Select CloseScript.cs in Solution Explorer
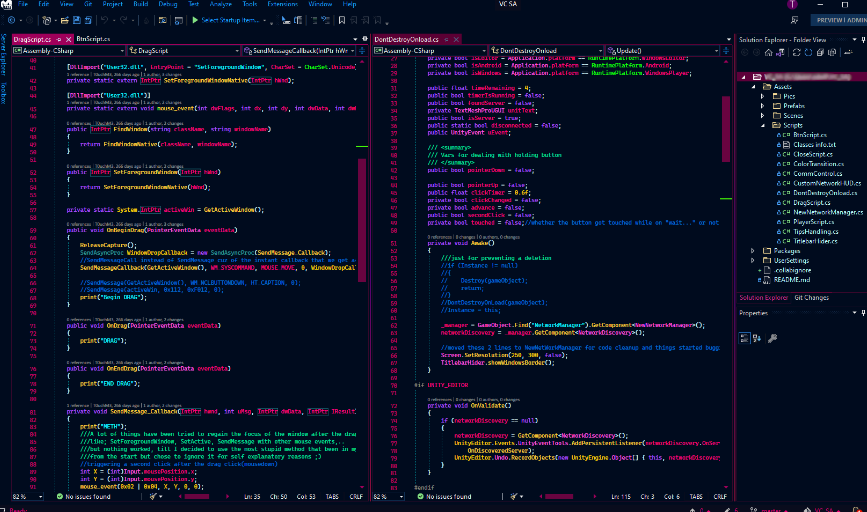The image size is (867, 512). [x=813, y=154]
